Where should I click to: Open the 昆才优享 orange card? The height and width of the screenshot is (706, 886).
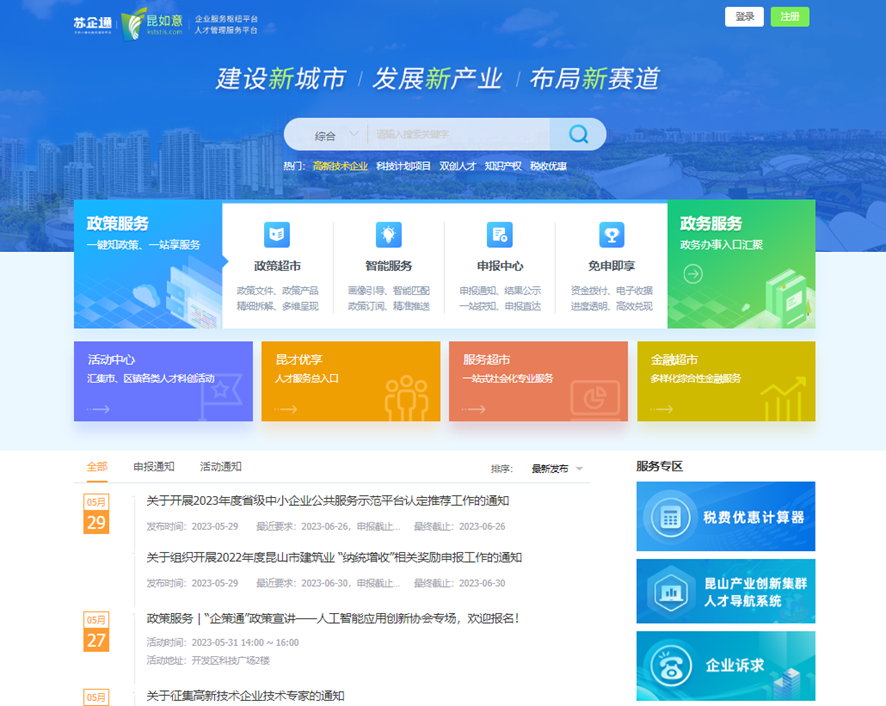pos(350,381)
